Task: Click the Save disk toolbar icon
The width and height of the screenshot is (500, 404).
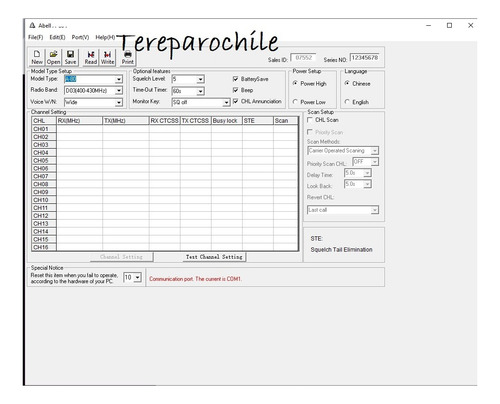Action: click(x=70, y=57)
